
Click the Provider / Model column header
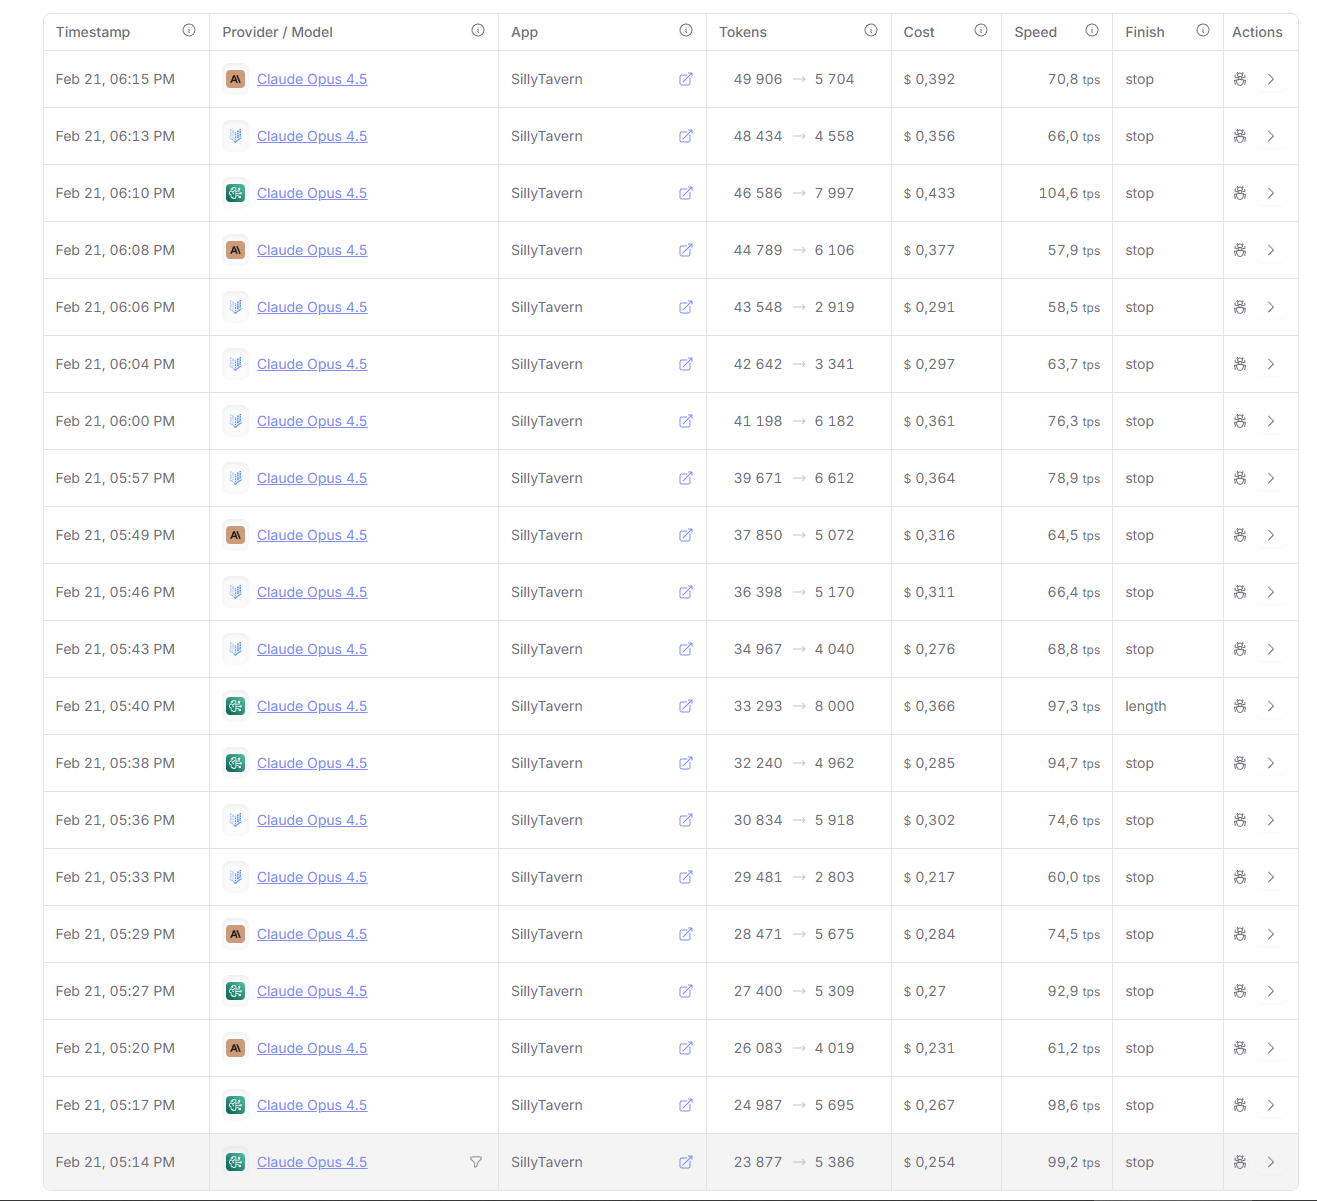(278, 32)
